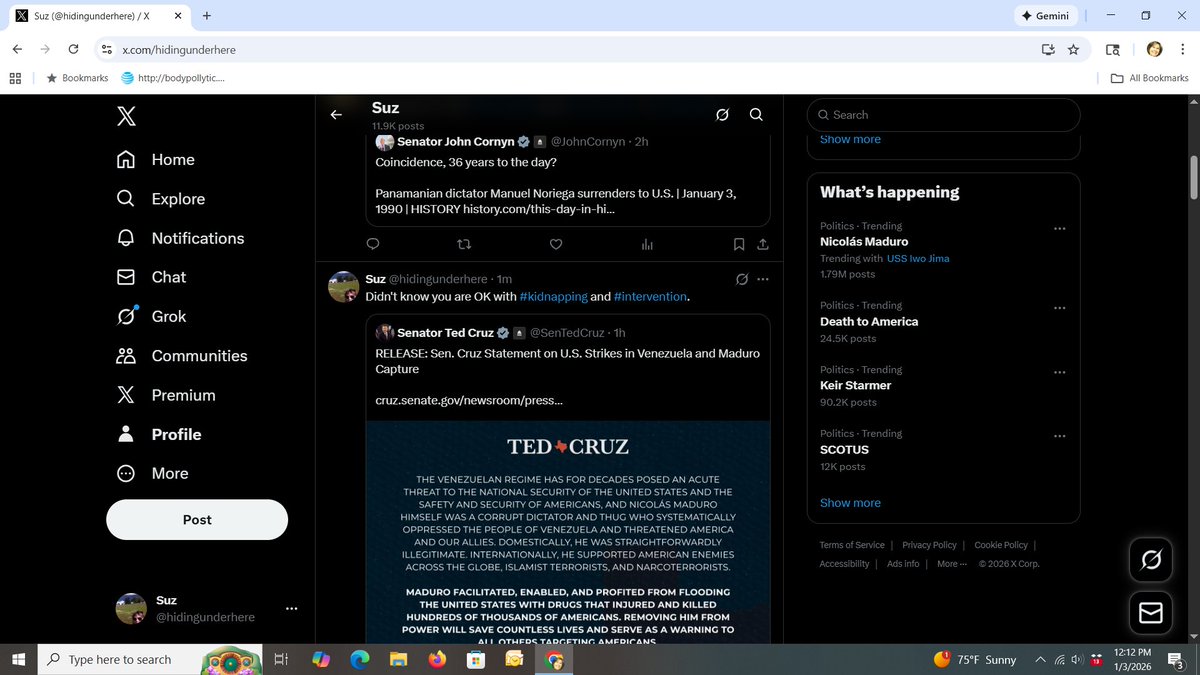Search Suz's posts with magnifier icon

click(x=756, y=115)
